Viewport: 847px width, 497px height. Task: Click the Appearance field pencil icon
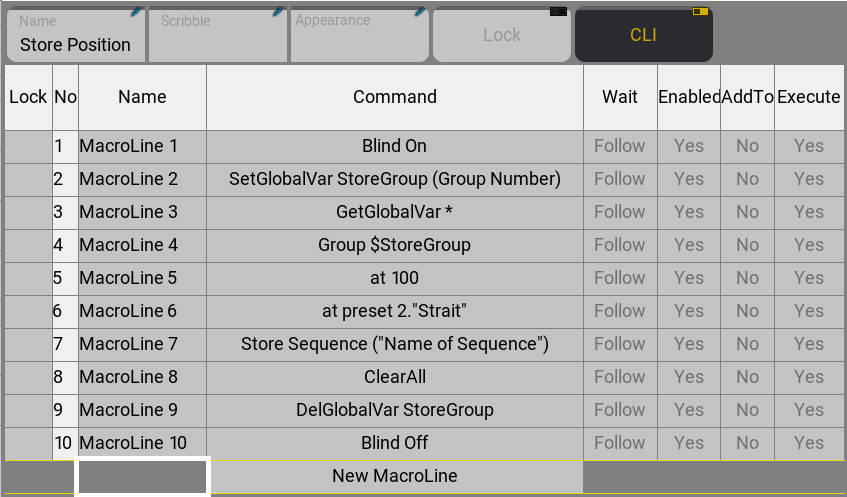click(421, 12)
